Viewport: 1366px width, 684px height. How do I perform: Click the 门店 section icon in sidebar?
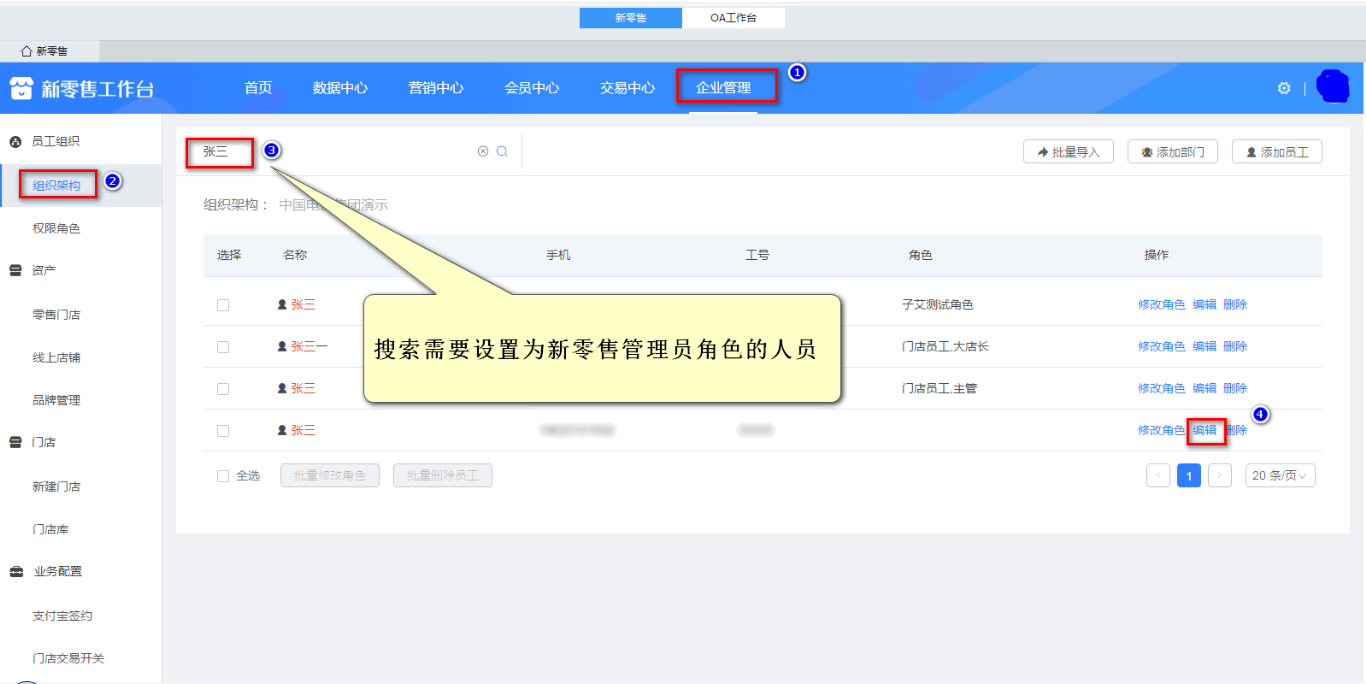tap(16, 442)
